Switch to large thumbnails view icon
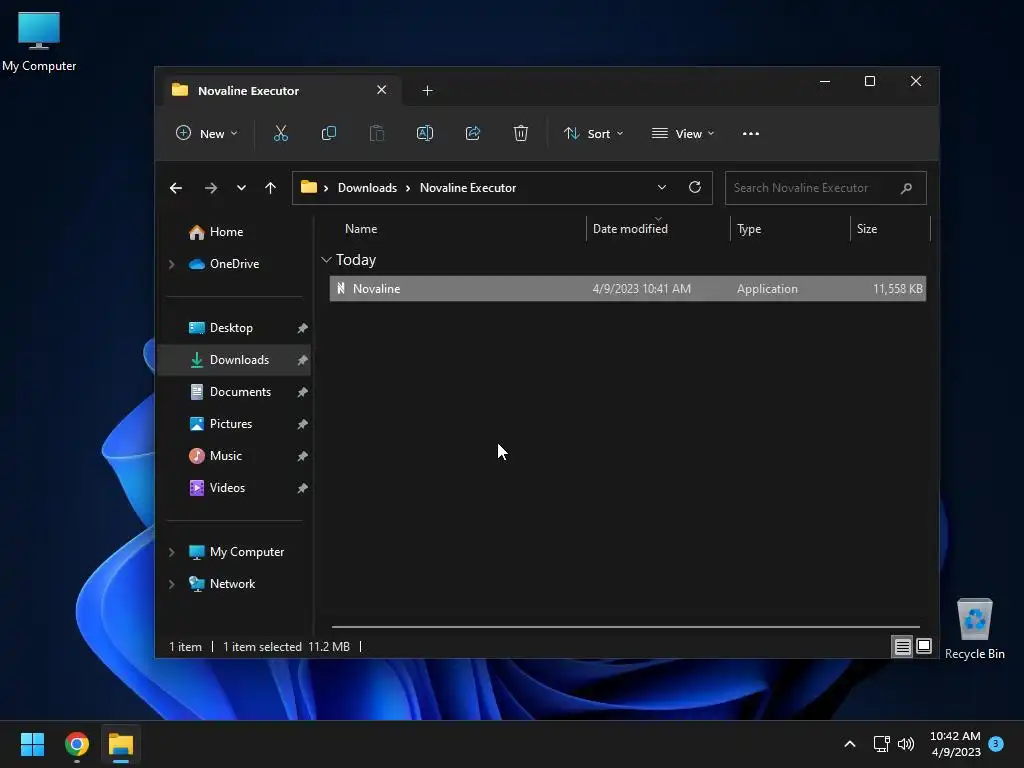 (924, 646)
